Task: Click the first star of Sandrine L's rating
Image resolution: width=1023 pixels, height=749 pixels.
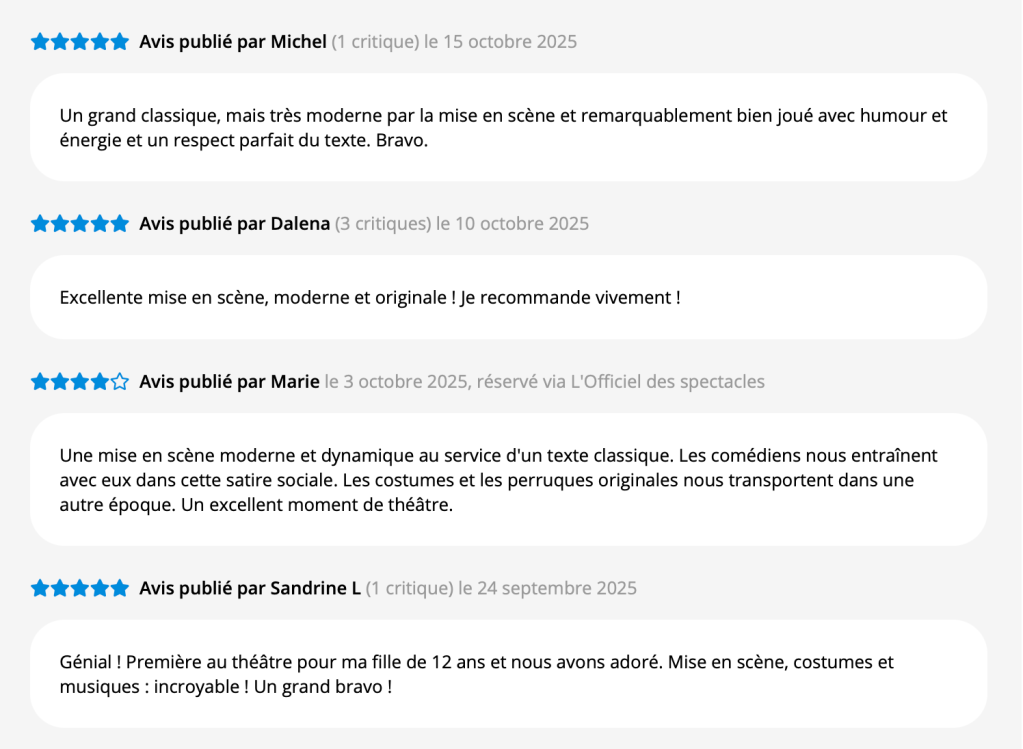Action: pyautogui.click(x=40, y=588)
